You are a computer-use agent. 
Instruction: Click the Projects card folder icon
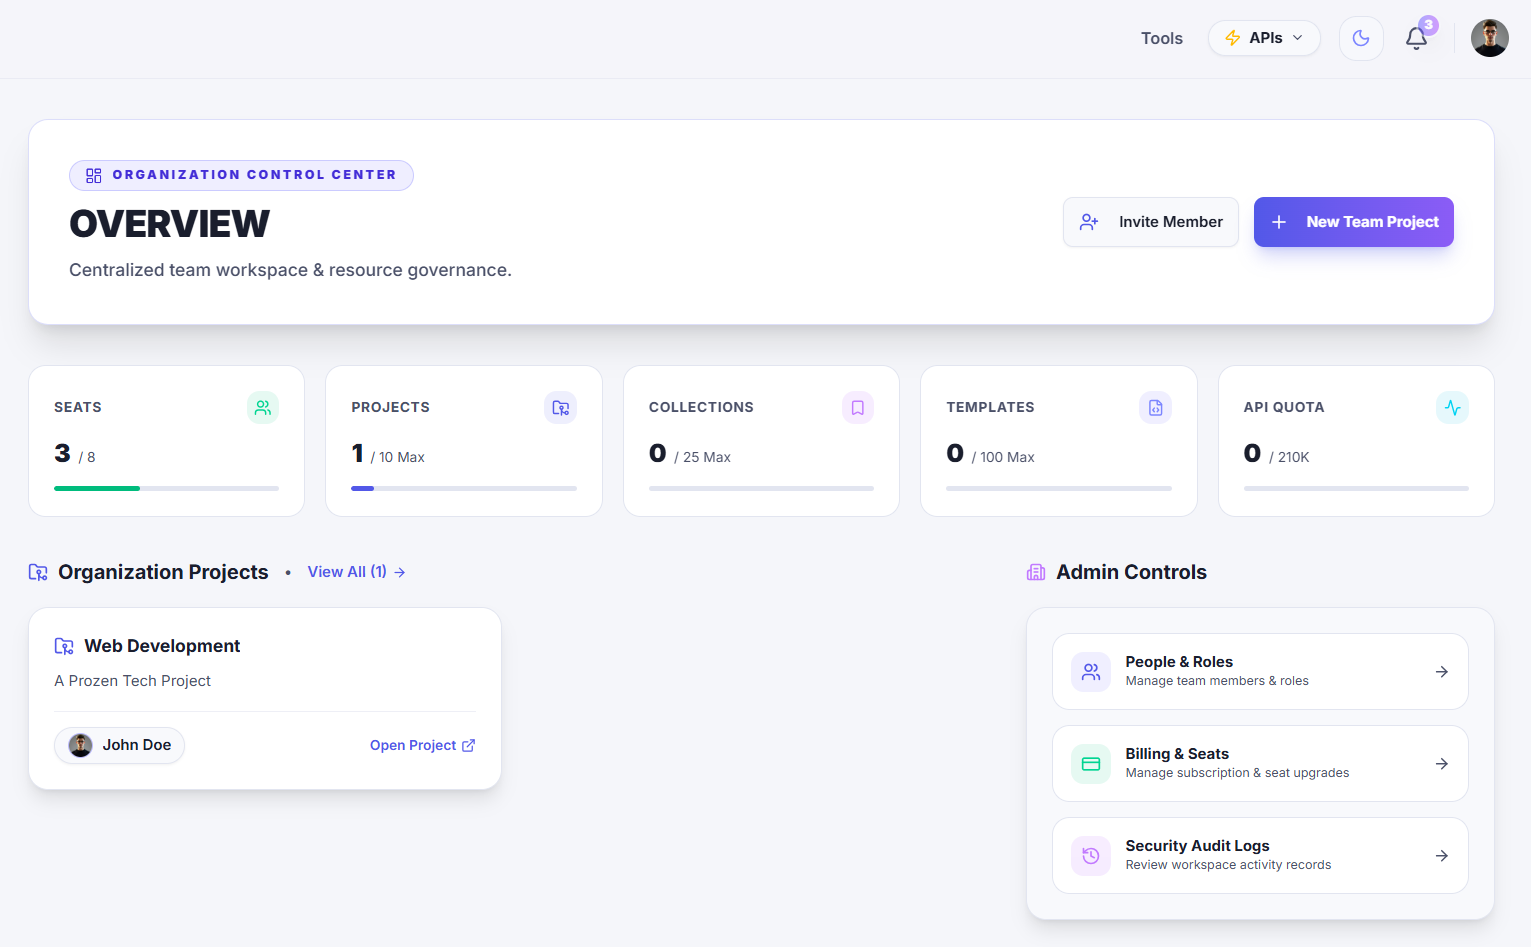tap(561, 408)
